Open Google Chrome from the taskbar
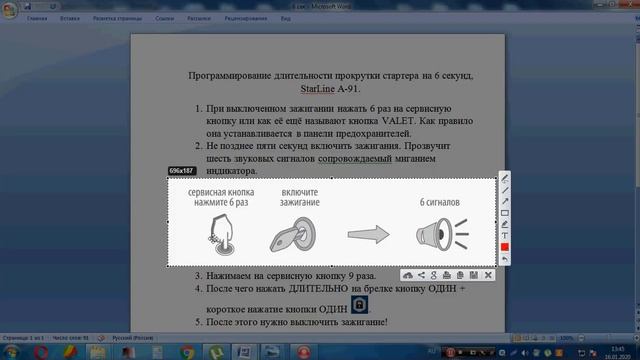 coord(187,352)
